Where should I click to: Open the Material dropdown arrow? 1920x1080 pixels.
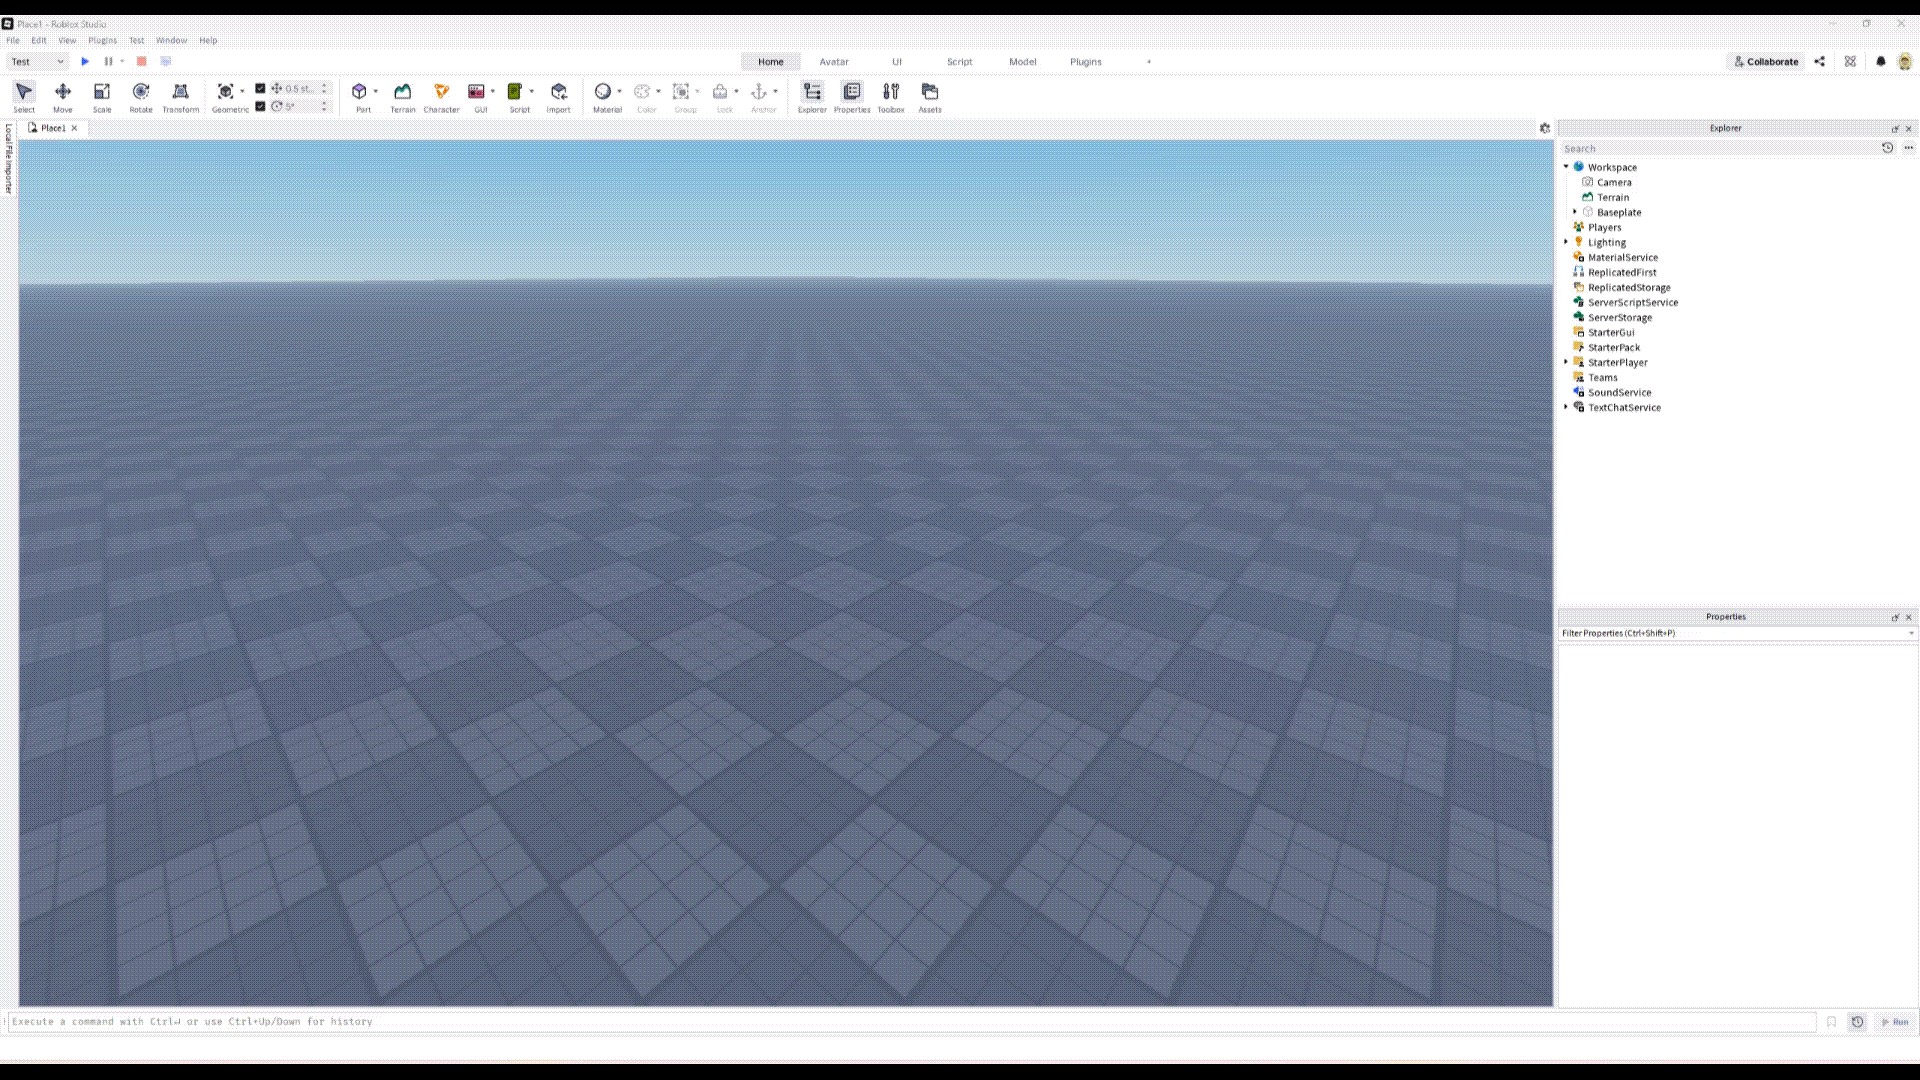coord(620,91)
